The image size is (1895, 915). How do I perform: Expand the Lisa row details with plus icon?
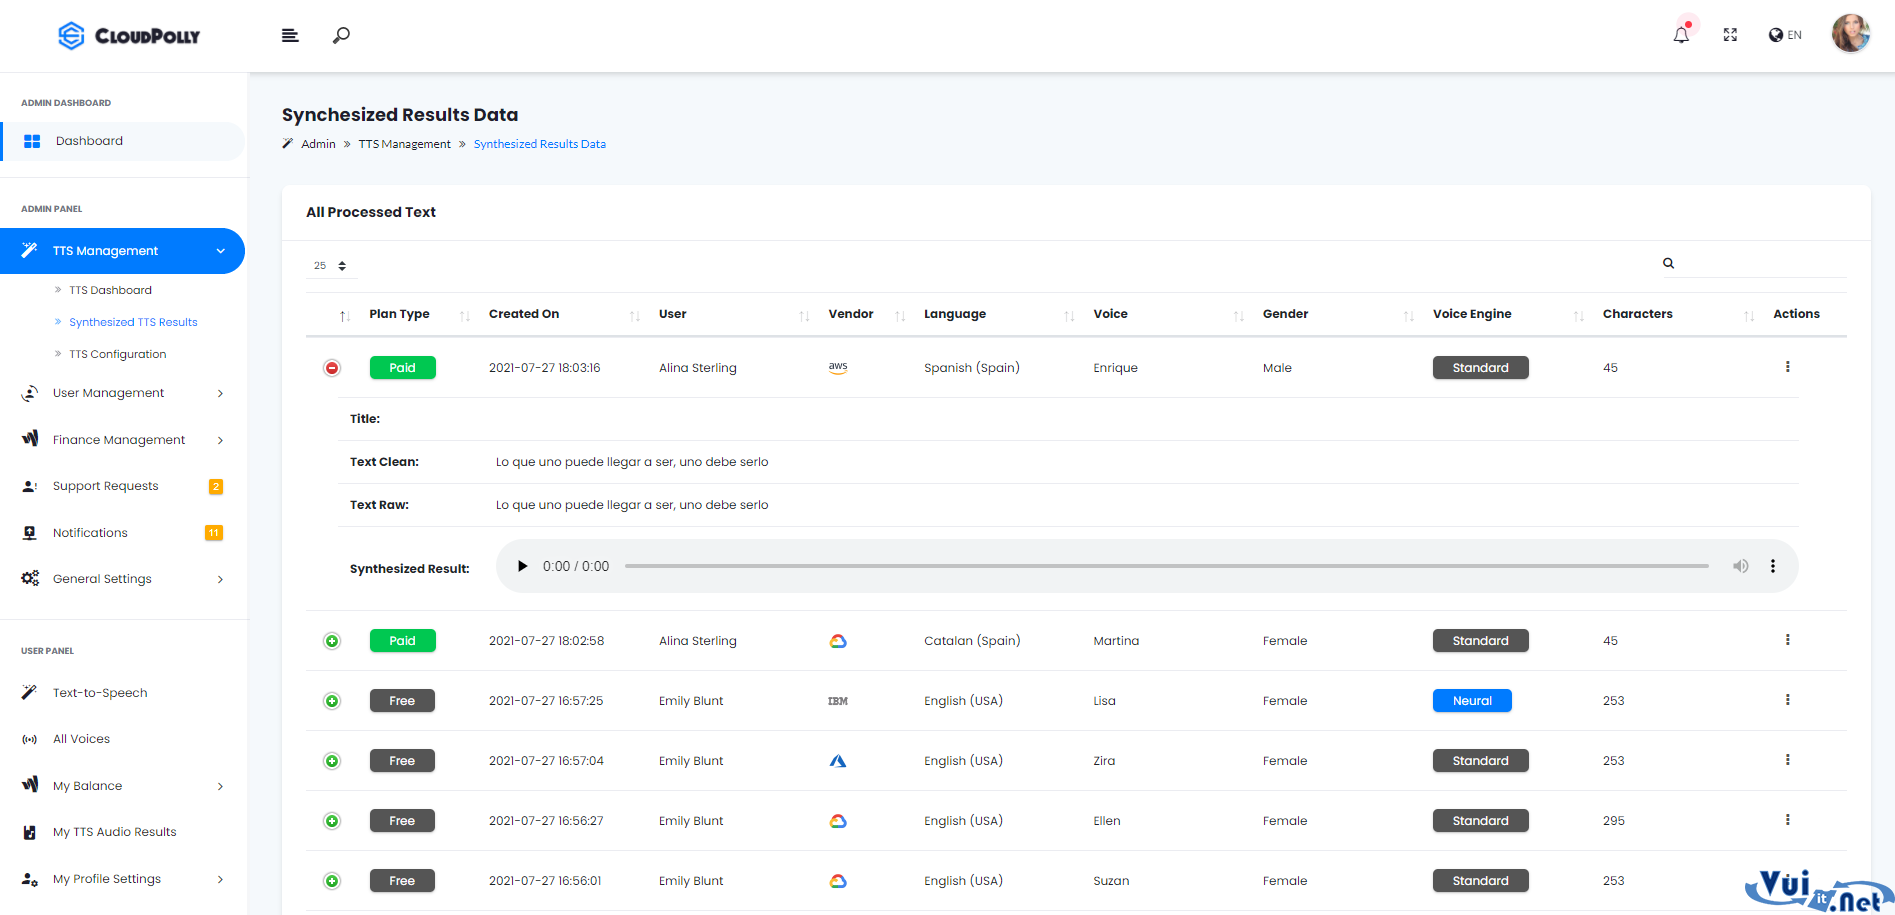(x=332, y=701)
